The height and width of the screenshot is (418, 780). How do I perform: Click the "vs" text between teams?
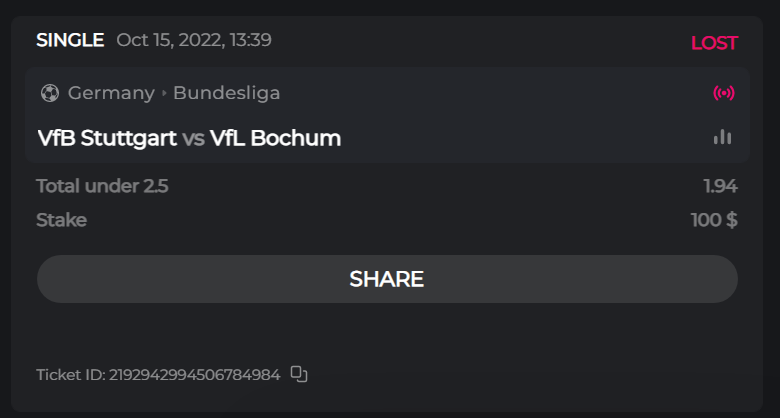[193, 138]
